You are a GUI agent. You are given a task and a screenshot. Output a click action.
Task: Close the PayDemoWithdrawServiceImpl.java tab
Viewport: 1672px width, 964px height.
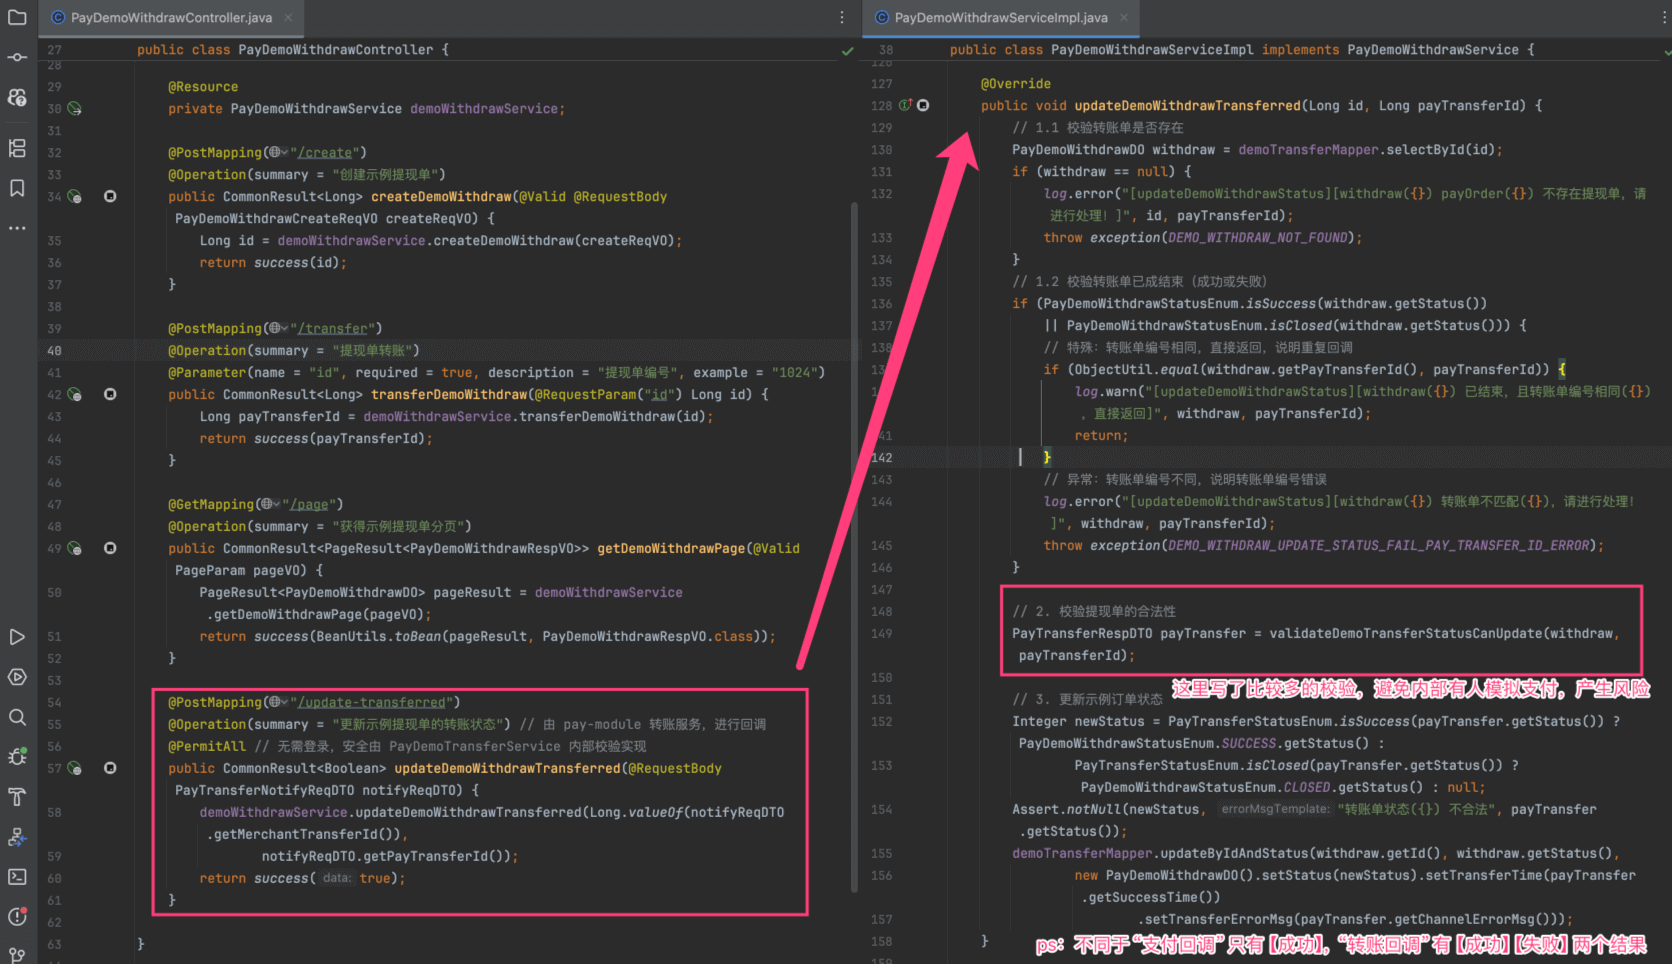pos(1124,18)
